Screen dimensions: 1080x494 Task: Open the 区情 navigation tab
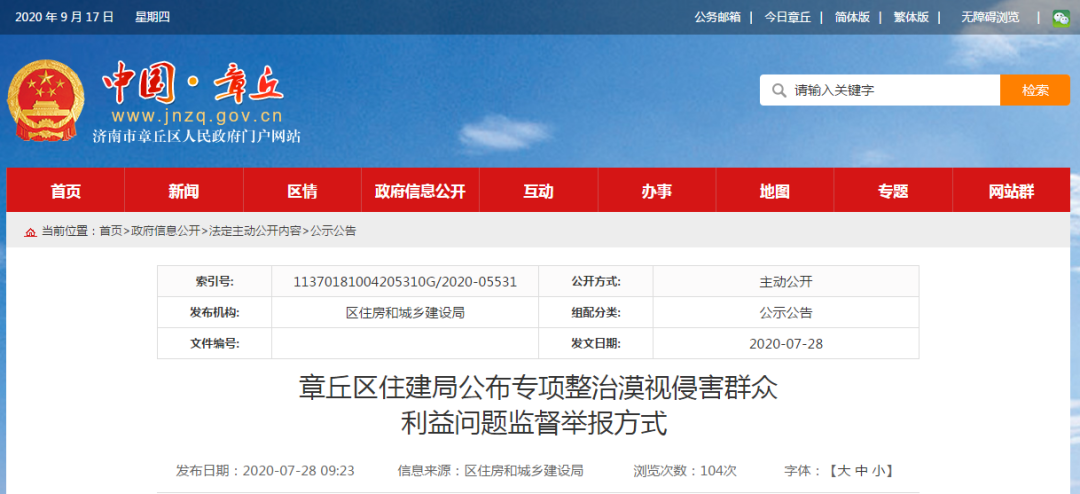[x=302, y=191]
